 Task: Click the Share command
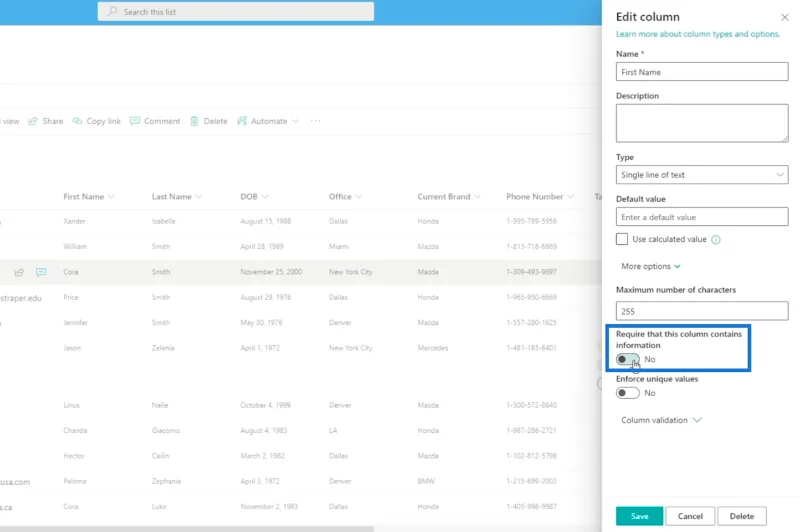pos(46,121)
